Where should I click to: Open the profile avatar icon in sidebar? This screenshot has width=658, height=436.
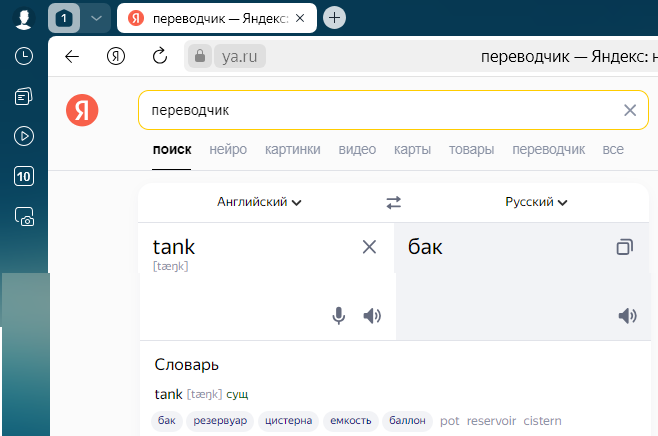(x=24, y=19)
